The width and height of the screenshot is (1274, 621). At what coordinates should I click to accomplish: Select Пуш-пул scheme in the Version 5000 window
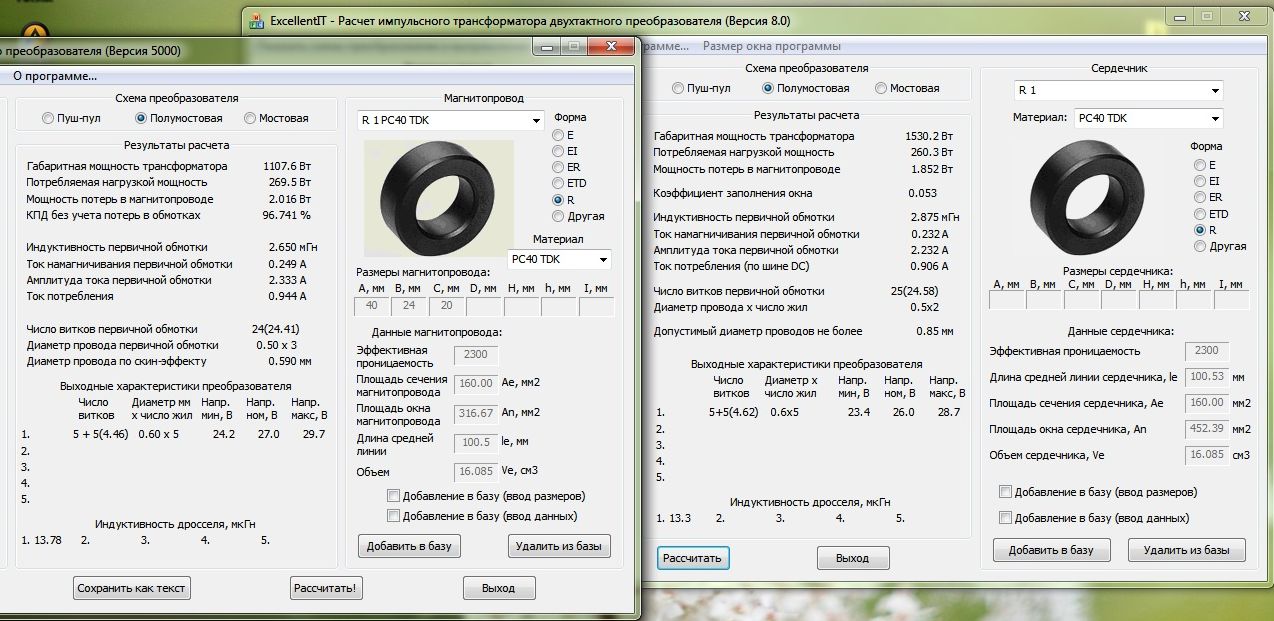tap(48, 118)
